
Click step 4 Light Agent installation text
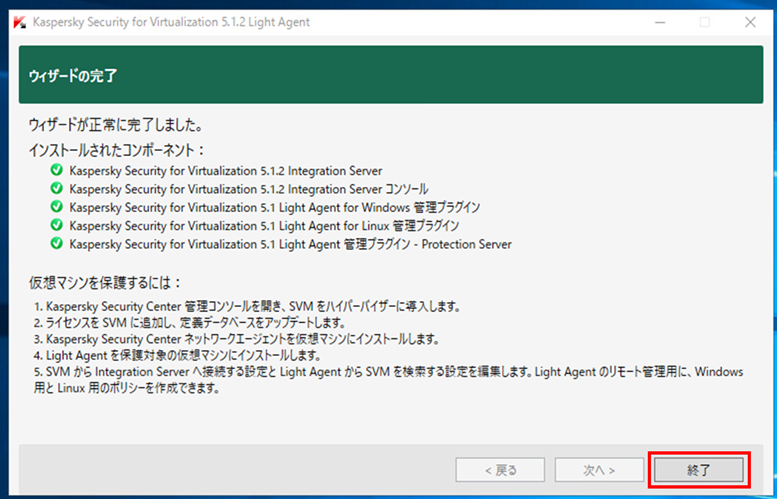click(x=178, y=356)
